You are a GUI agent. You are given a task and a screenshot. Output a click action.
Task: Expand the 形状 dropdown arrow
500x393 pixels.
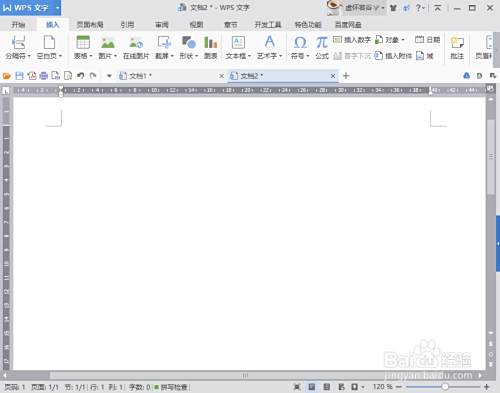tap(197, 56)
